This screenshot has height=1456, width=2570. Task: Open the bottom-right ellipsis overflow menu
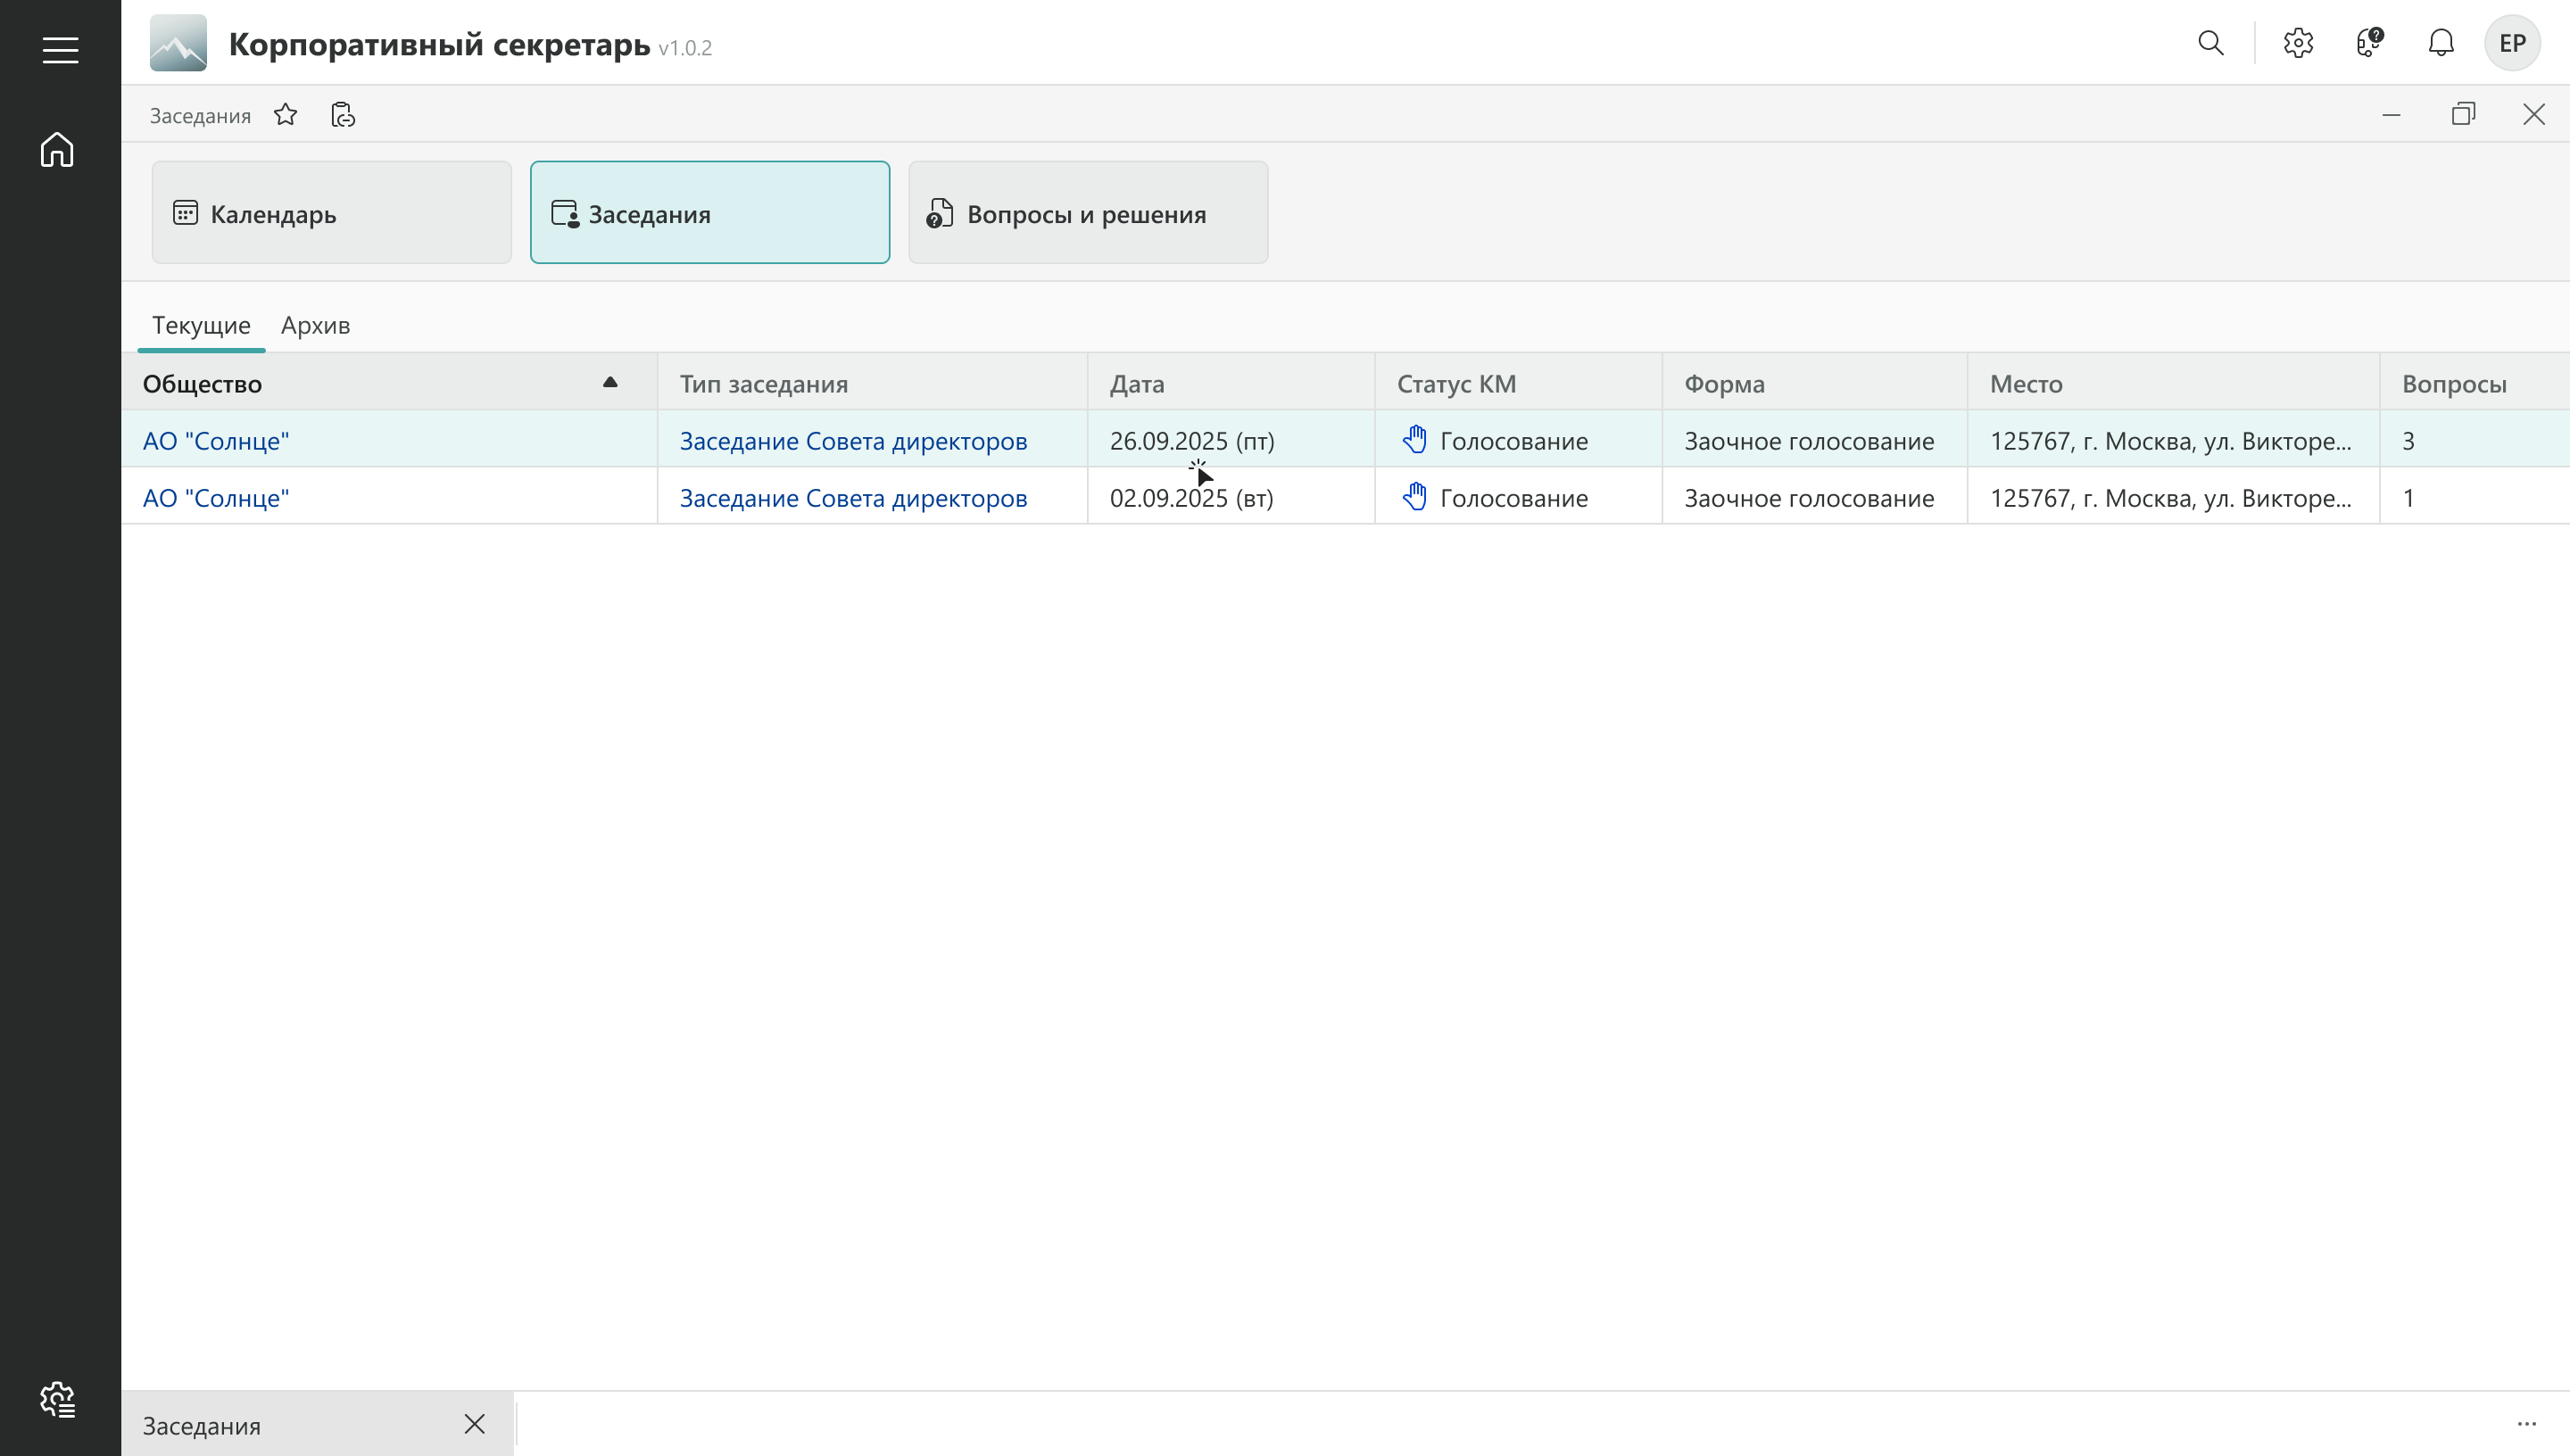pos(2526,1424)
